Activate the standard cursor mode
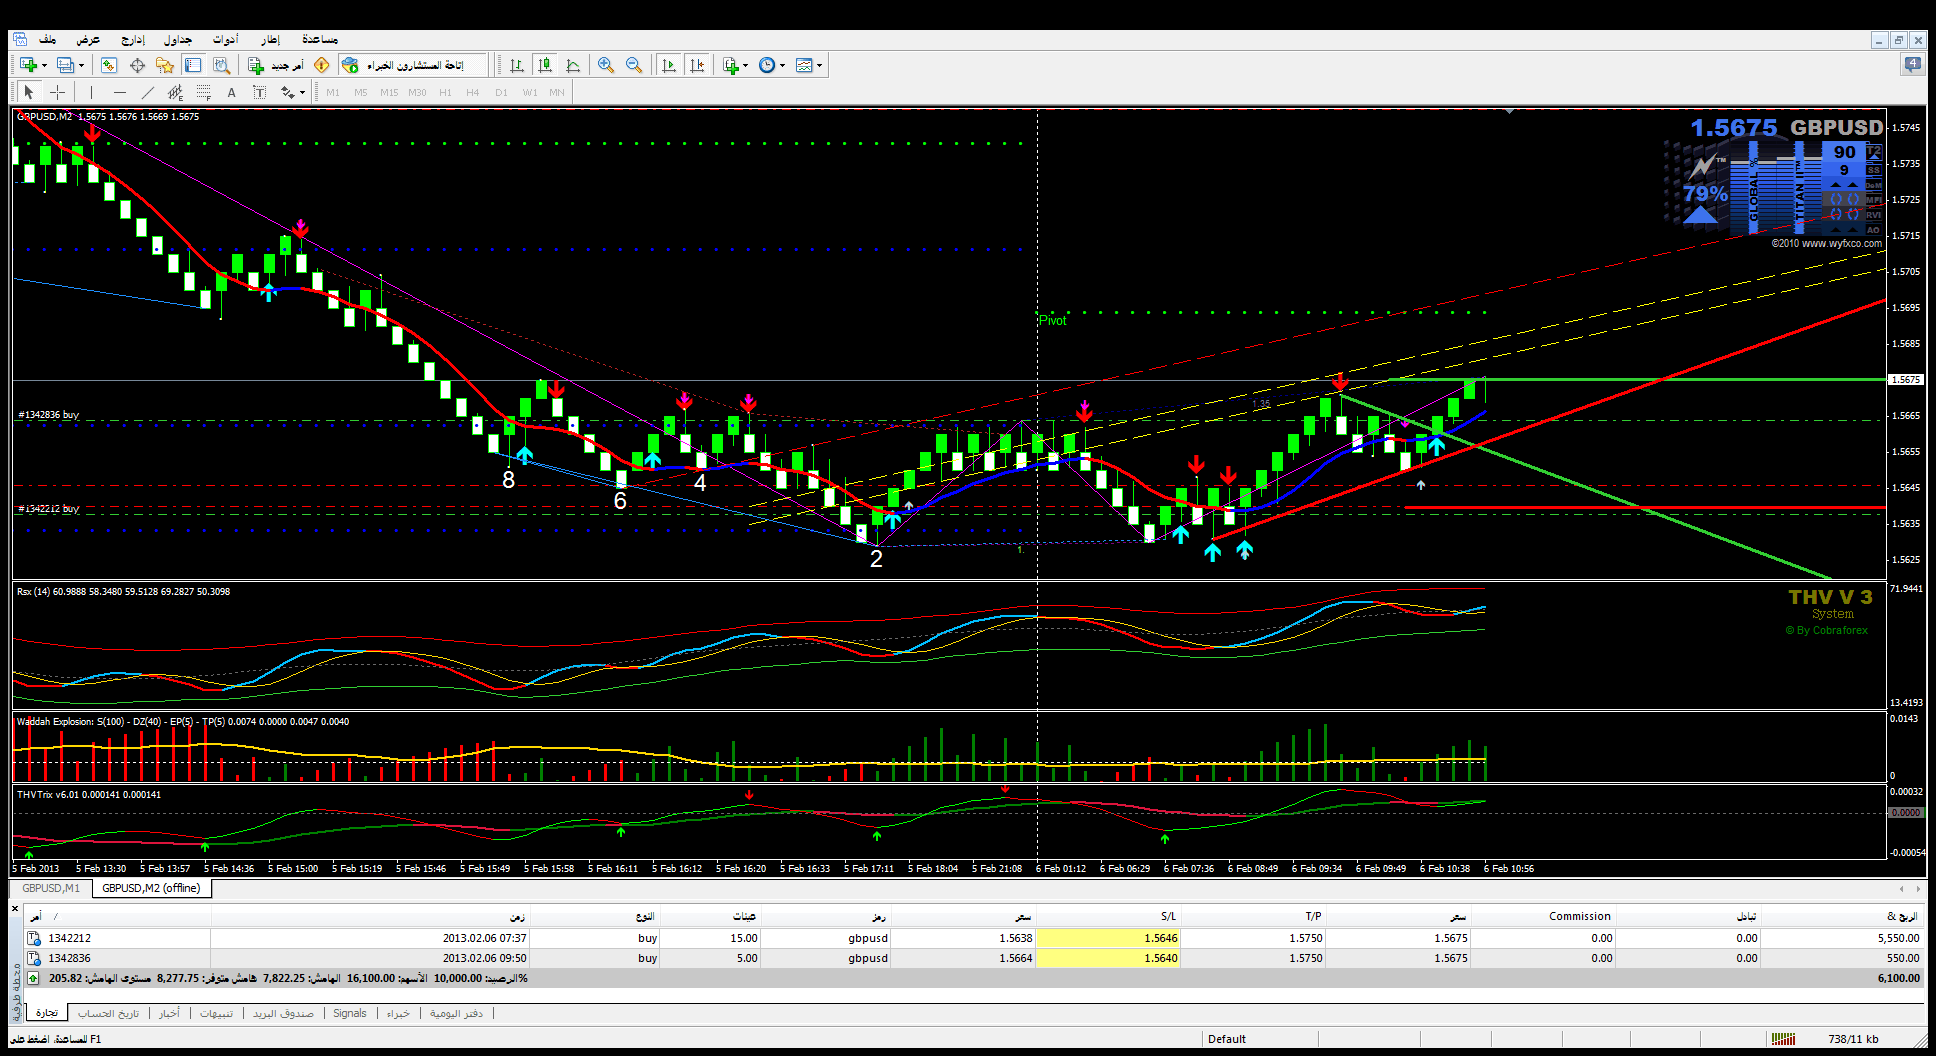The height and width of the screenshot is (1056, 1936). click(29, 92)
